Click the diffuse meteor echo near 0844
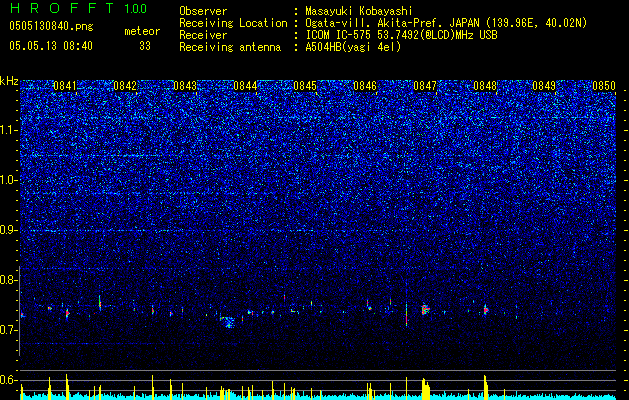 (229, 322)
